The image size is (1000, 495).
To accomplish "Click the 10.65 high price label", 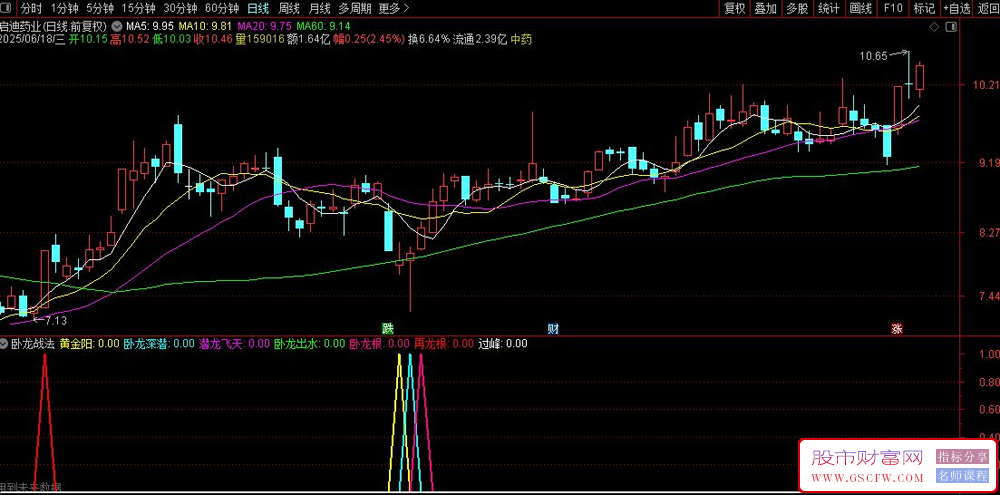I will pyautogui.click(x=873, y=56).
